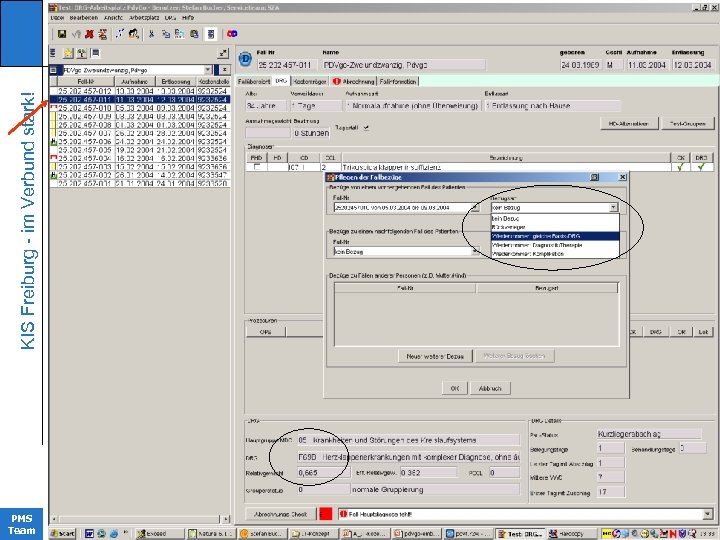Toggle the Tagesfall checkbox
The height and width of the screenshot is (540, 720).
click(366, 128)
